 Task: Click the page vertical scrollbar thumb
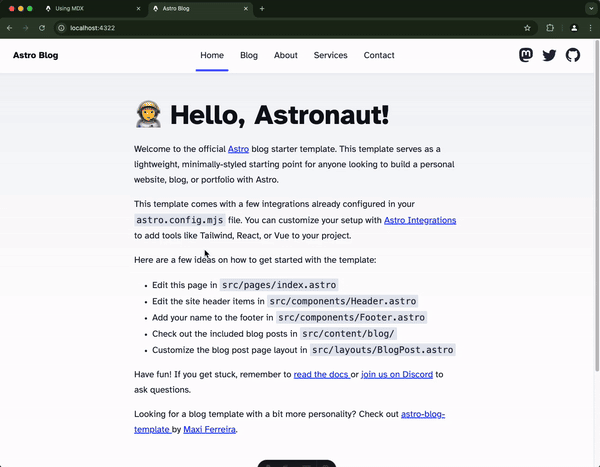click(x=597, y=205)
